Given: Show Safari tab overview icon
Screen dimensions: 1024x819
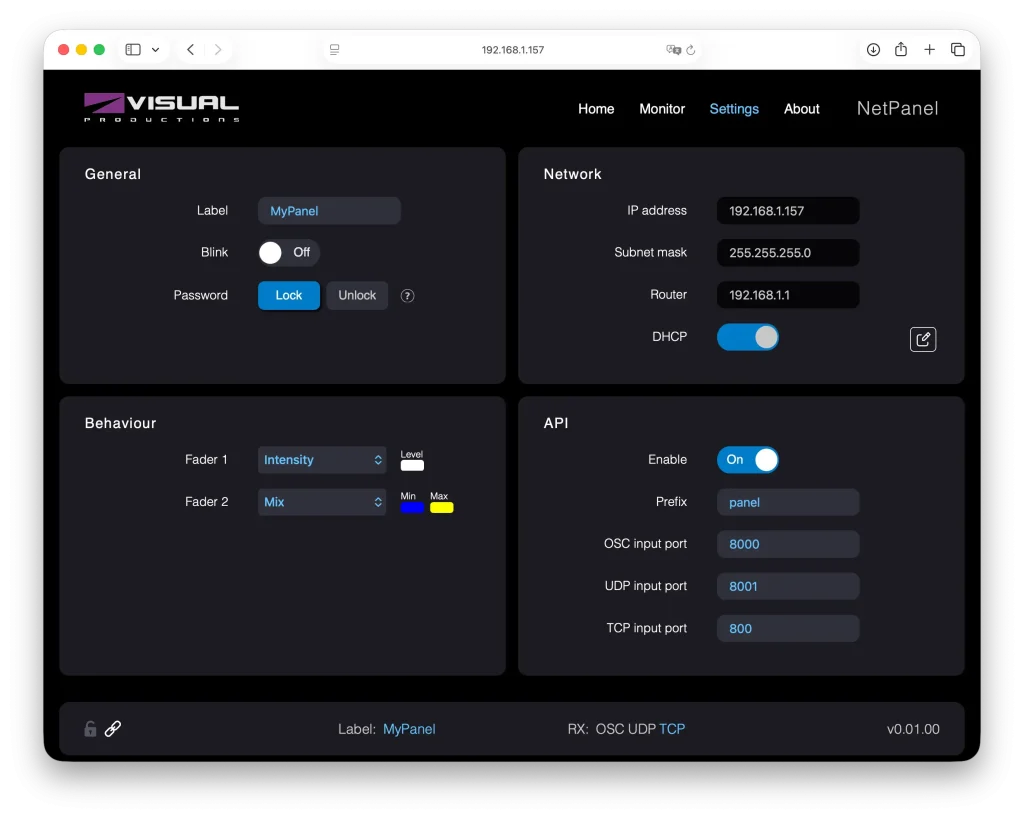Looking at the screenshot, I should 957,50.
